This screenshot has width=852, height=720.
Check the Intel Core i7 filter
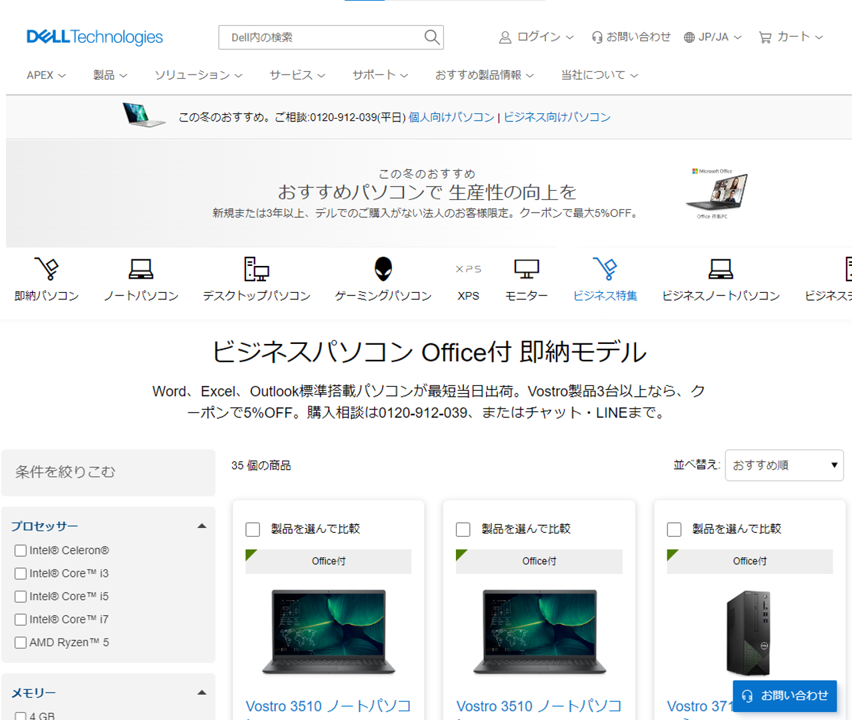21,619
